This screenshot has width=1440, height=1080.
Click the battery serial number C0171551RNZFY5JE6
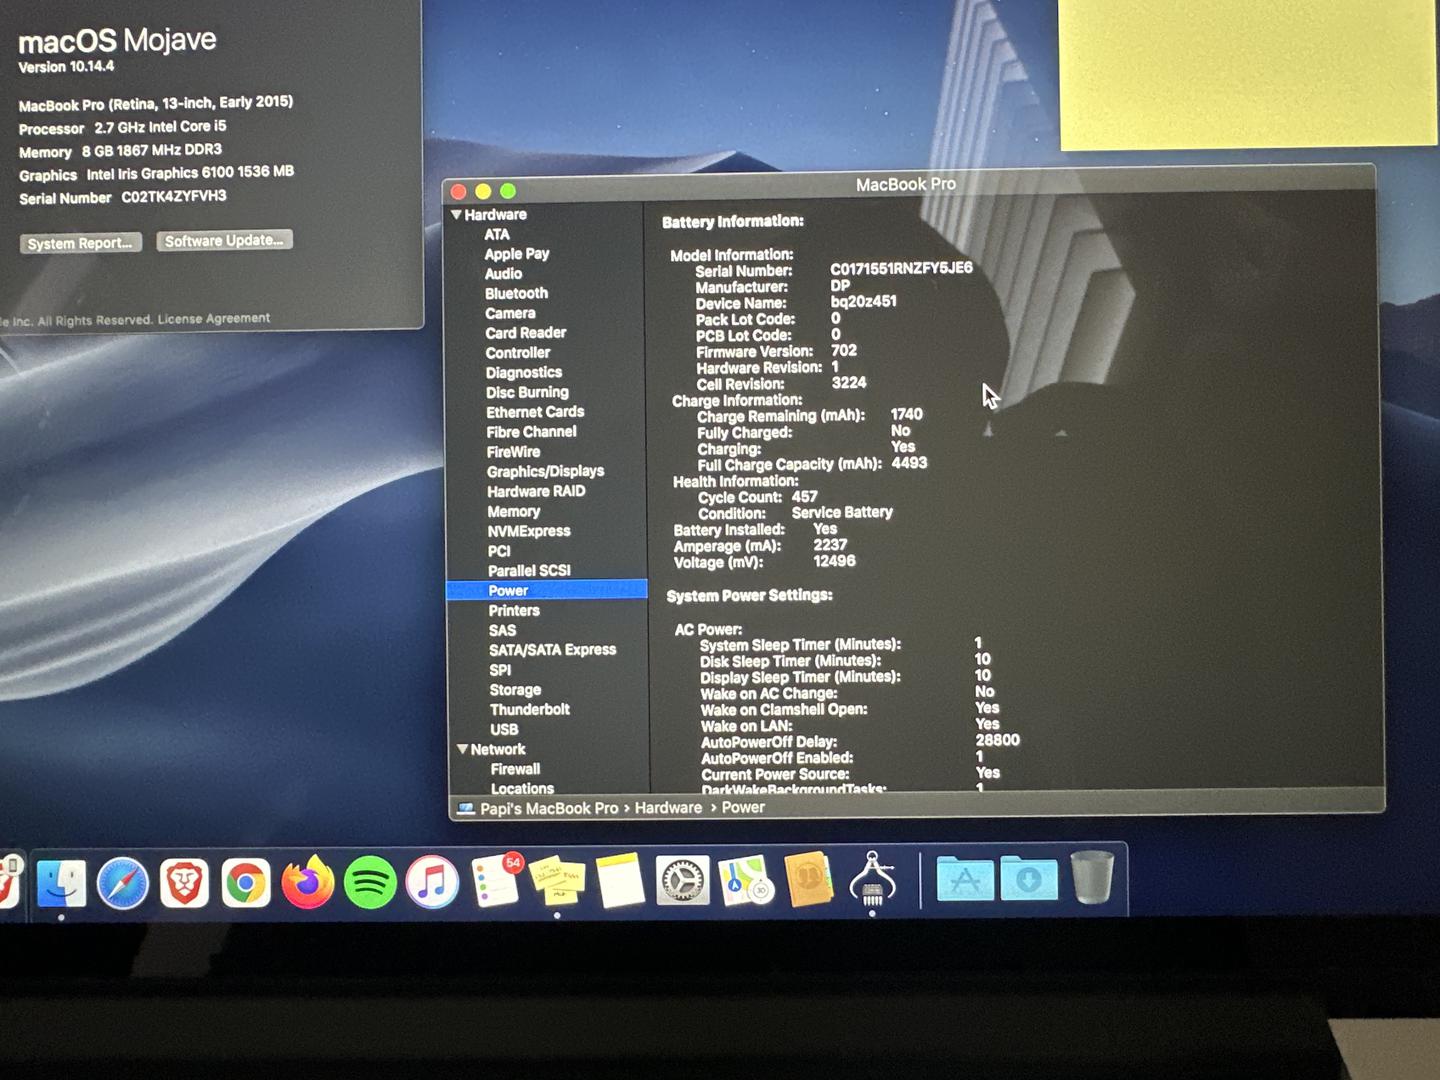[901, 268]
